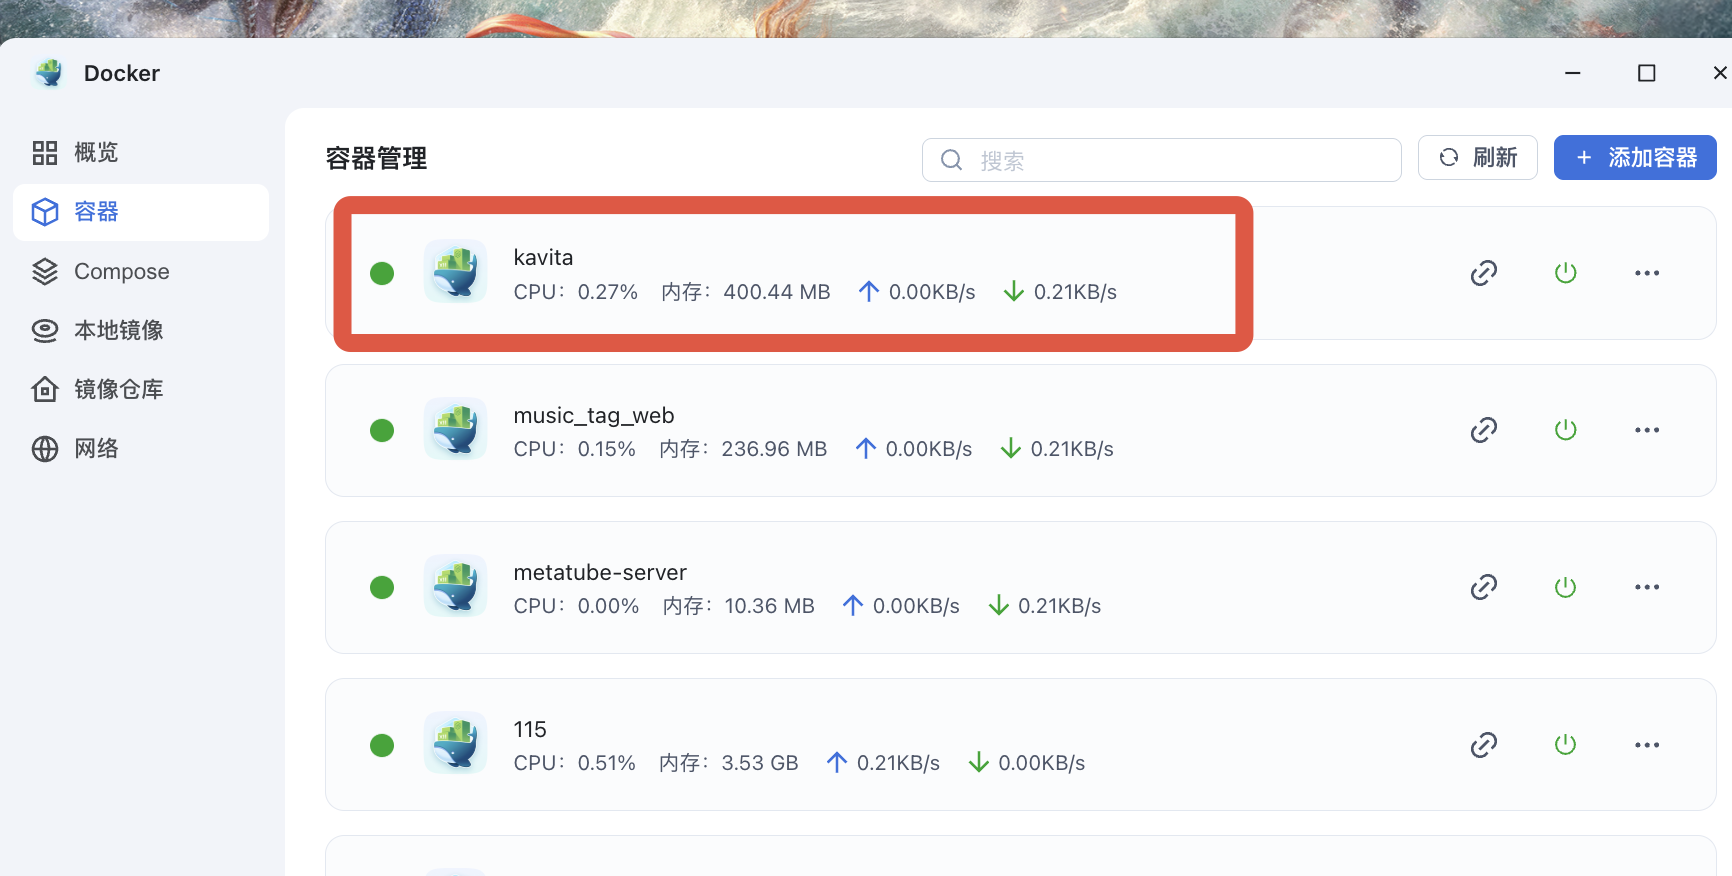Toggle power for music_tag_web container
This screenshot has width=1732, height=876.
(x=1566, y=430)
